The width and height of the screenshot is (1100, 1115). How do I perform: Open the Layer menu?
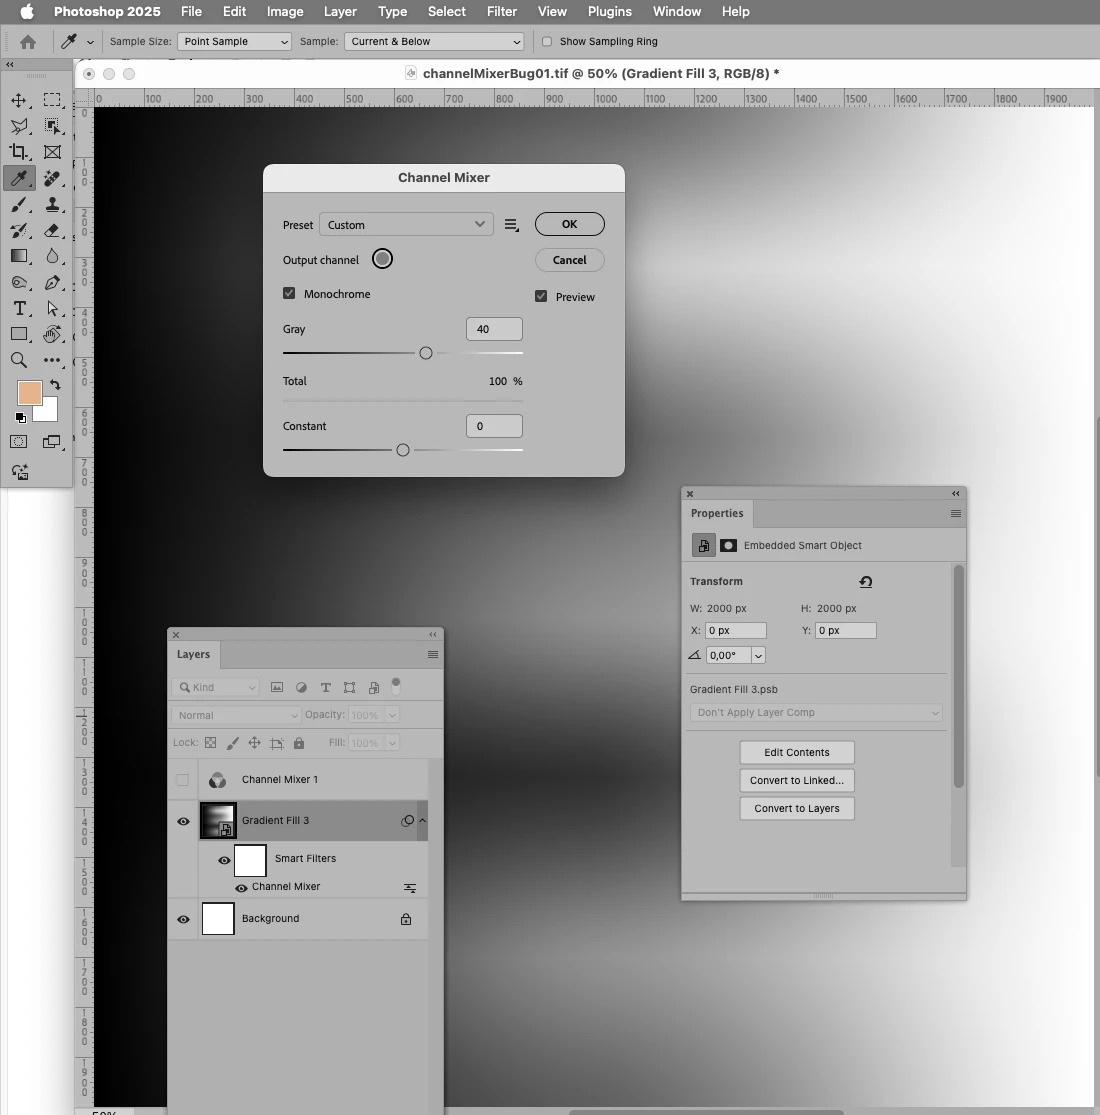coord(340,11)
